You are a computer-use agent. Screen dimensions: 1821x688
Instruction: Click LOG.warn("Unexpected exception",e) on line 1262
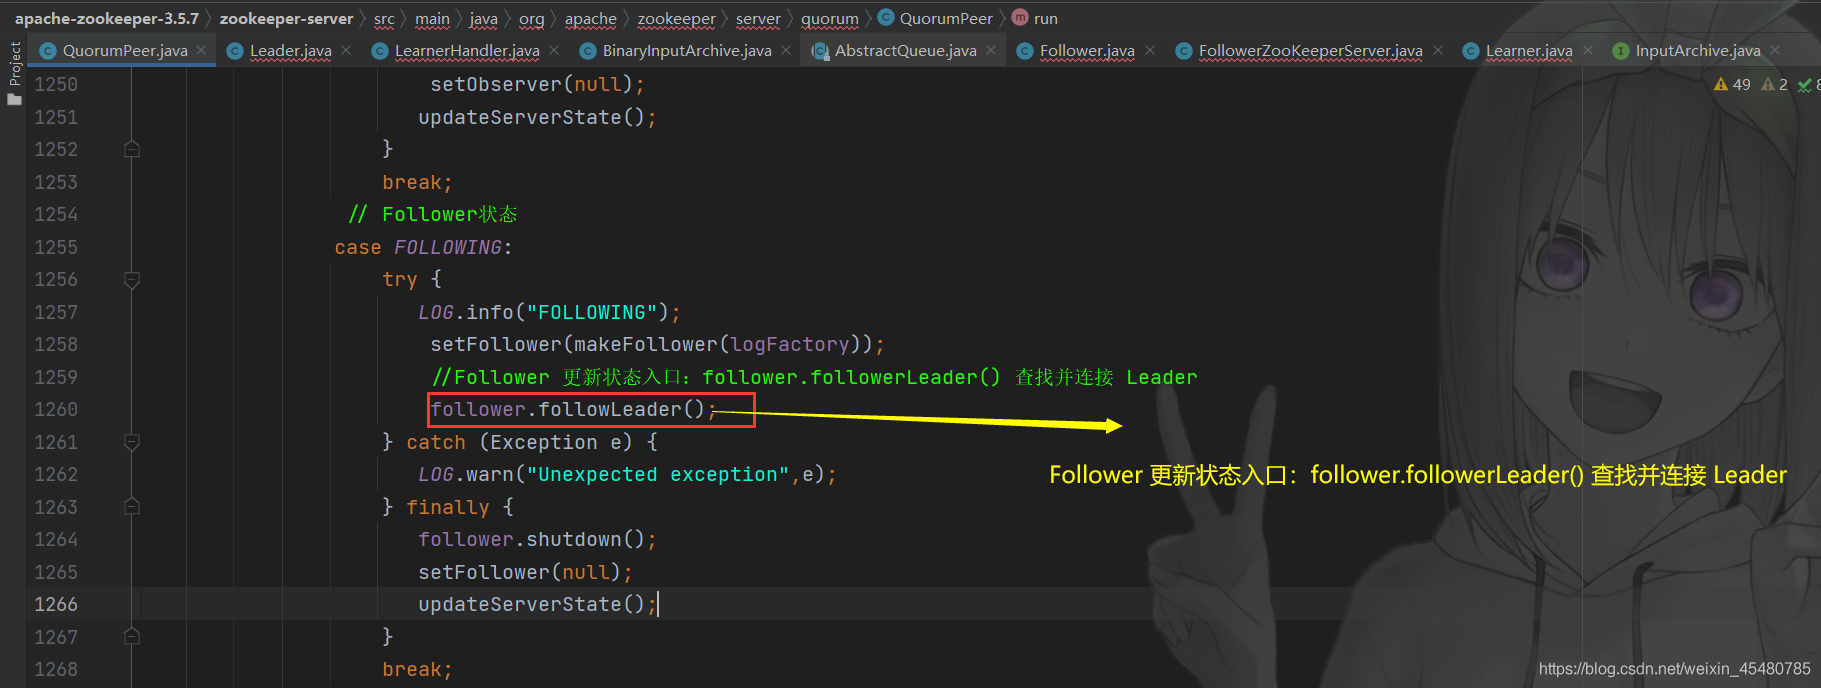(x=627, y=474)
